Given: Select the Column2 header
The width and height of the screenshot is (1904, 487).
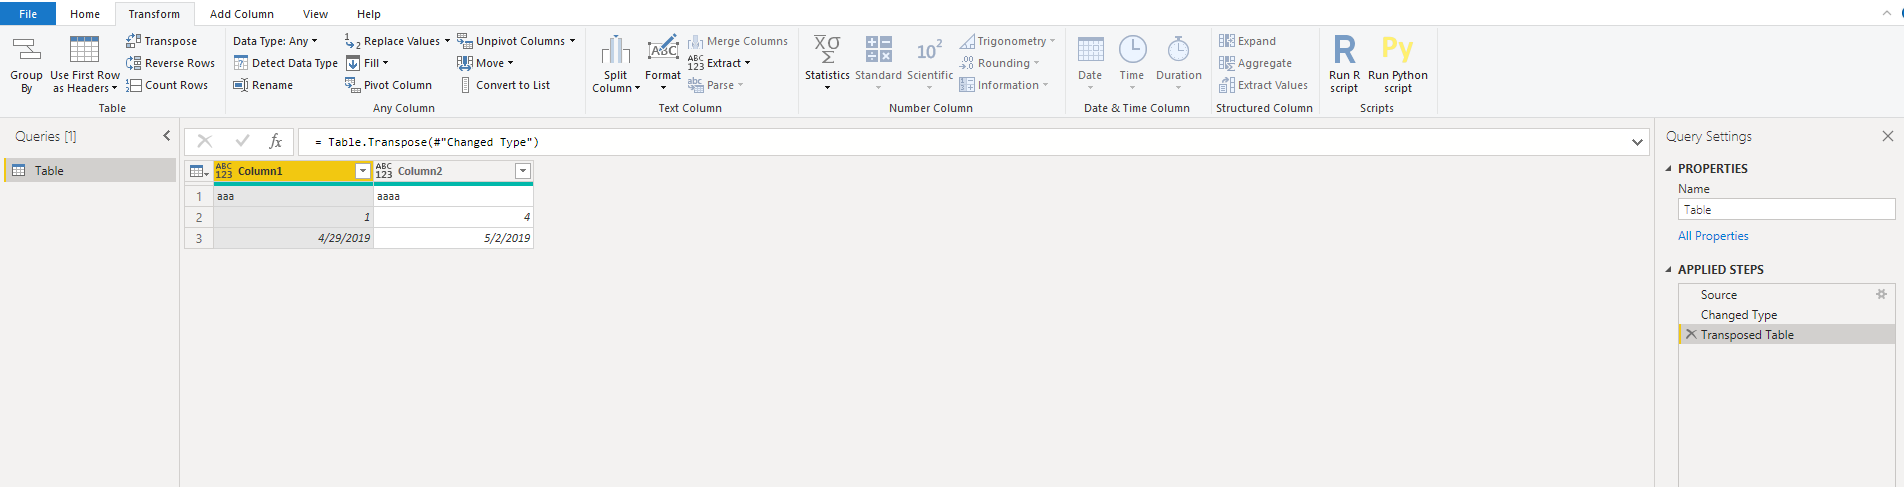Looking at the screenshot, I should [455, 171].
